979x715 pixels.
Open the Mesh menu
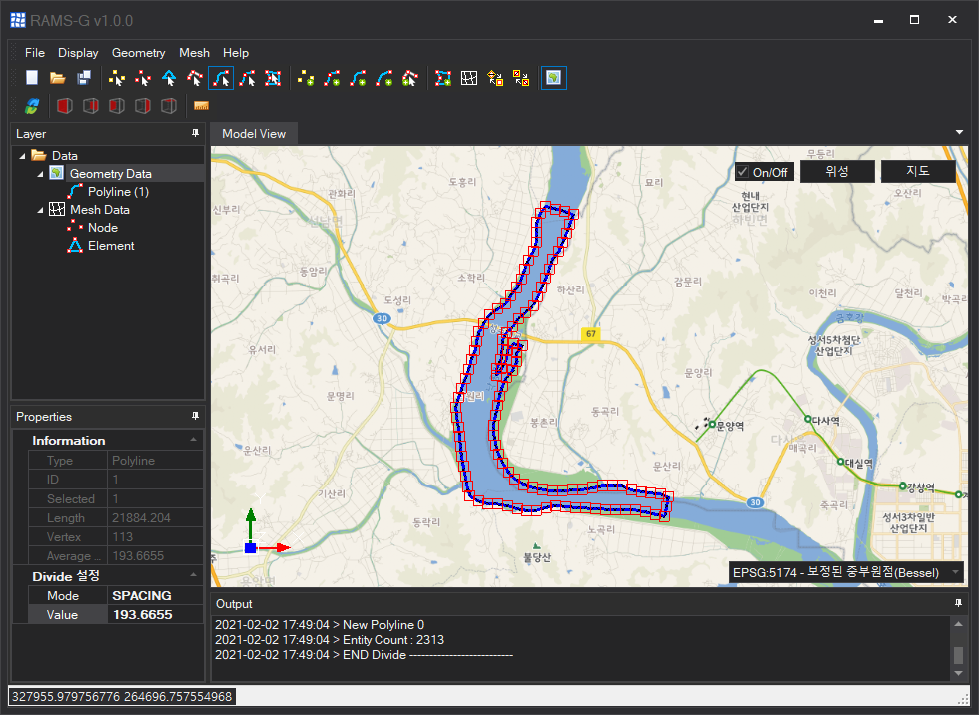click(x=194, y=53)
